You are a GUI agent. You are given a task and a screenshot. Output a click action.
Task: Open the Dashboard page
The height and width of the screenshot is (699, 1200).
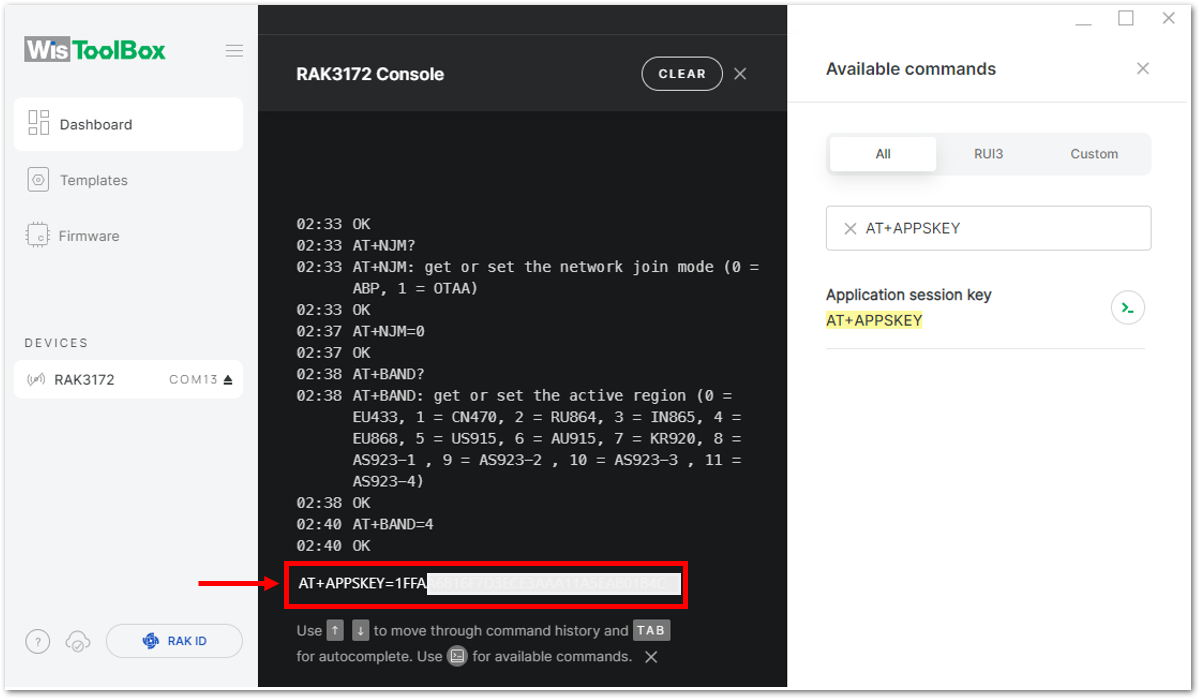(x=128, y=124)
